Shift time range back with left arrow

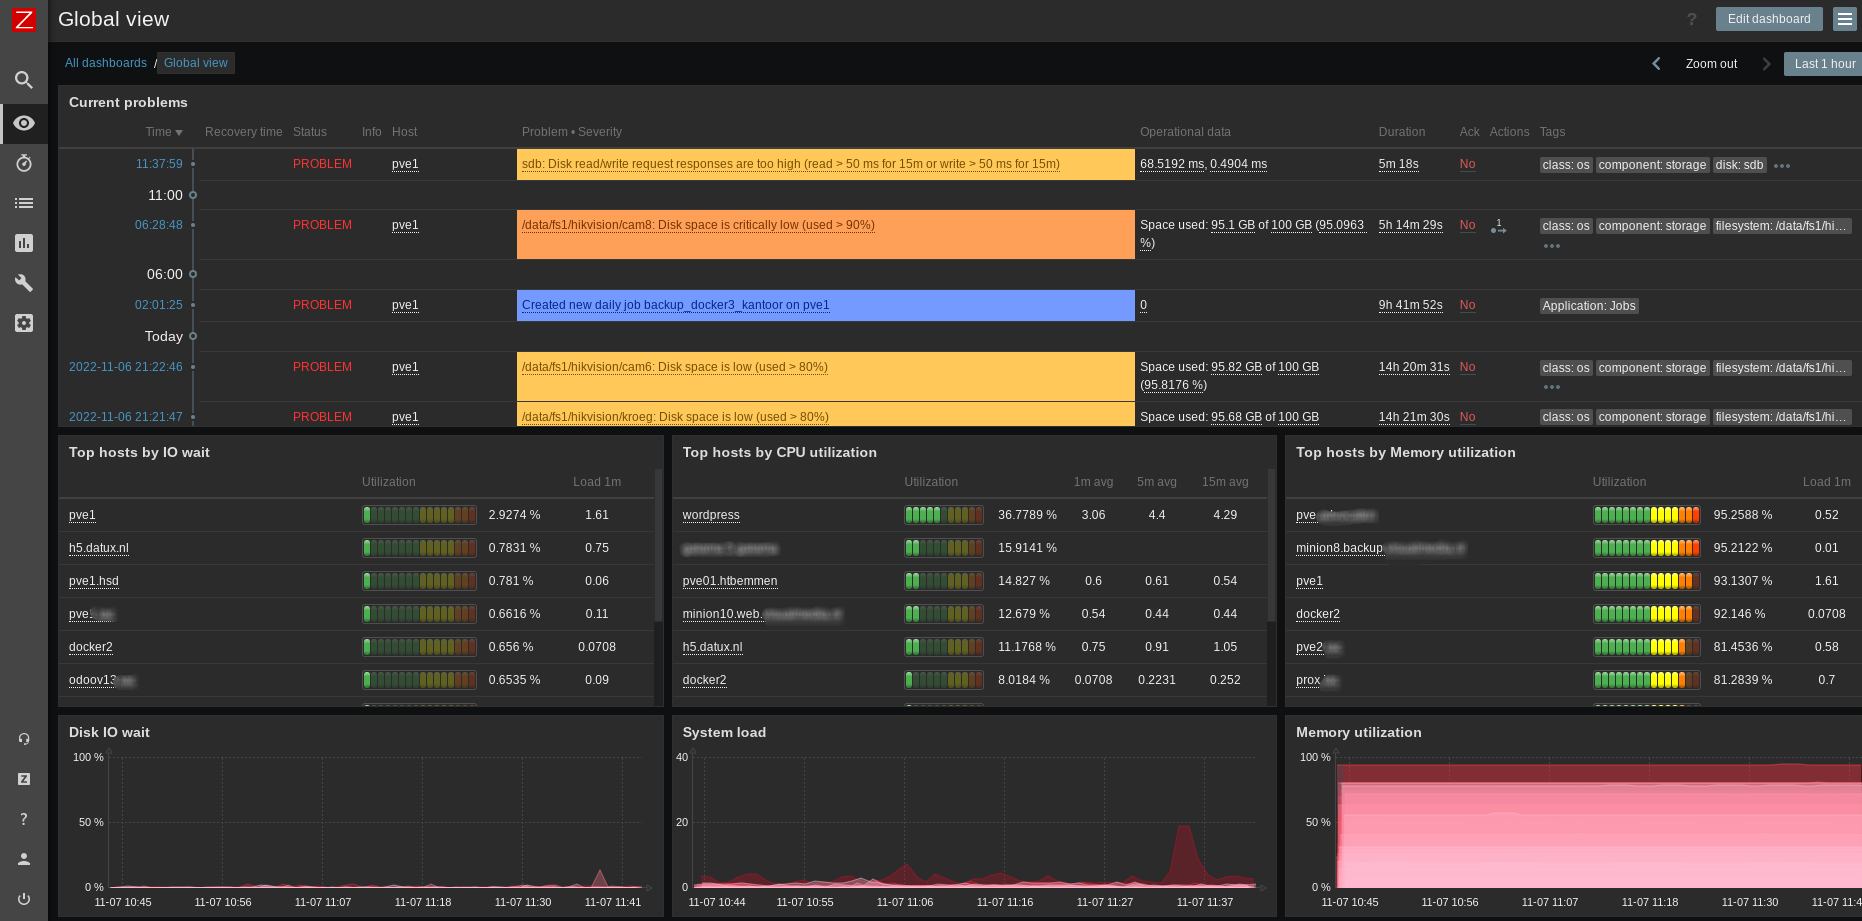pos(1656,64)
